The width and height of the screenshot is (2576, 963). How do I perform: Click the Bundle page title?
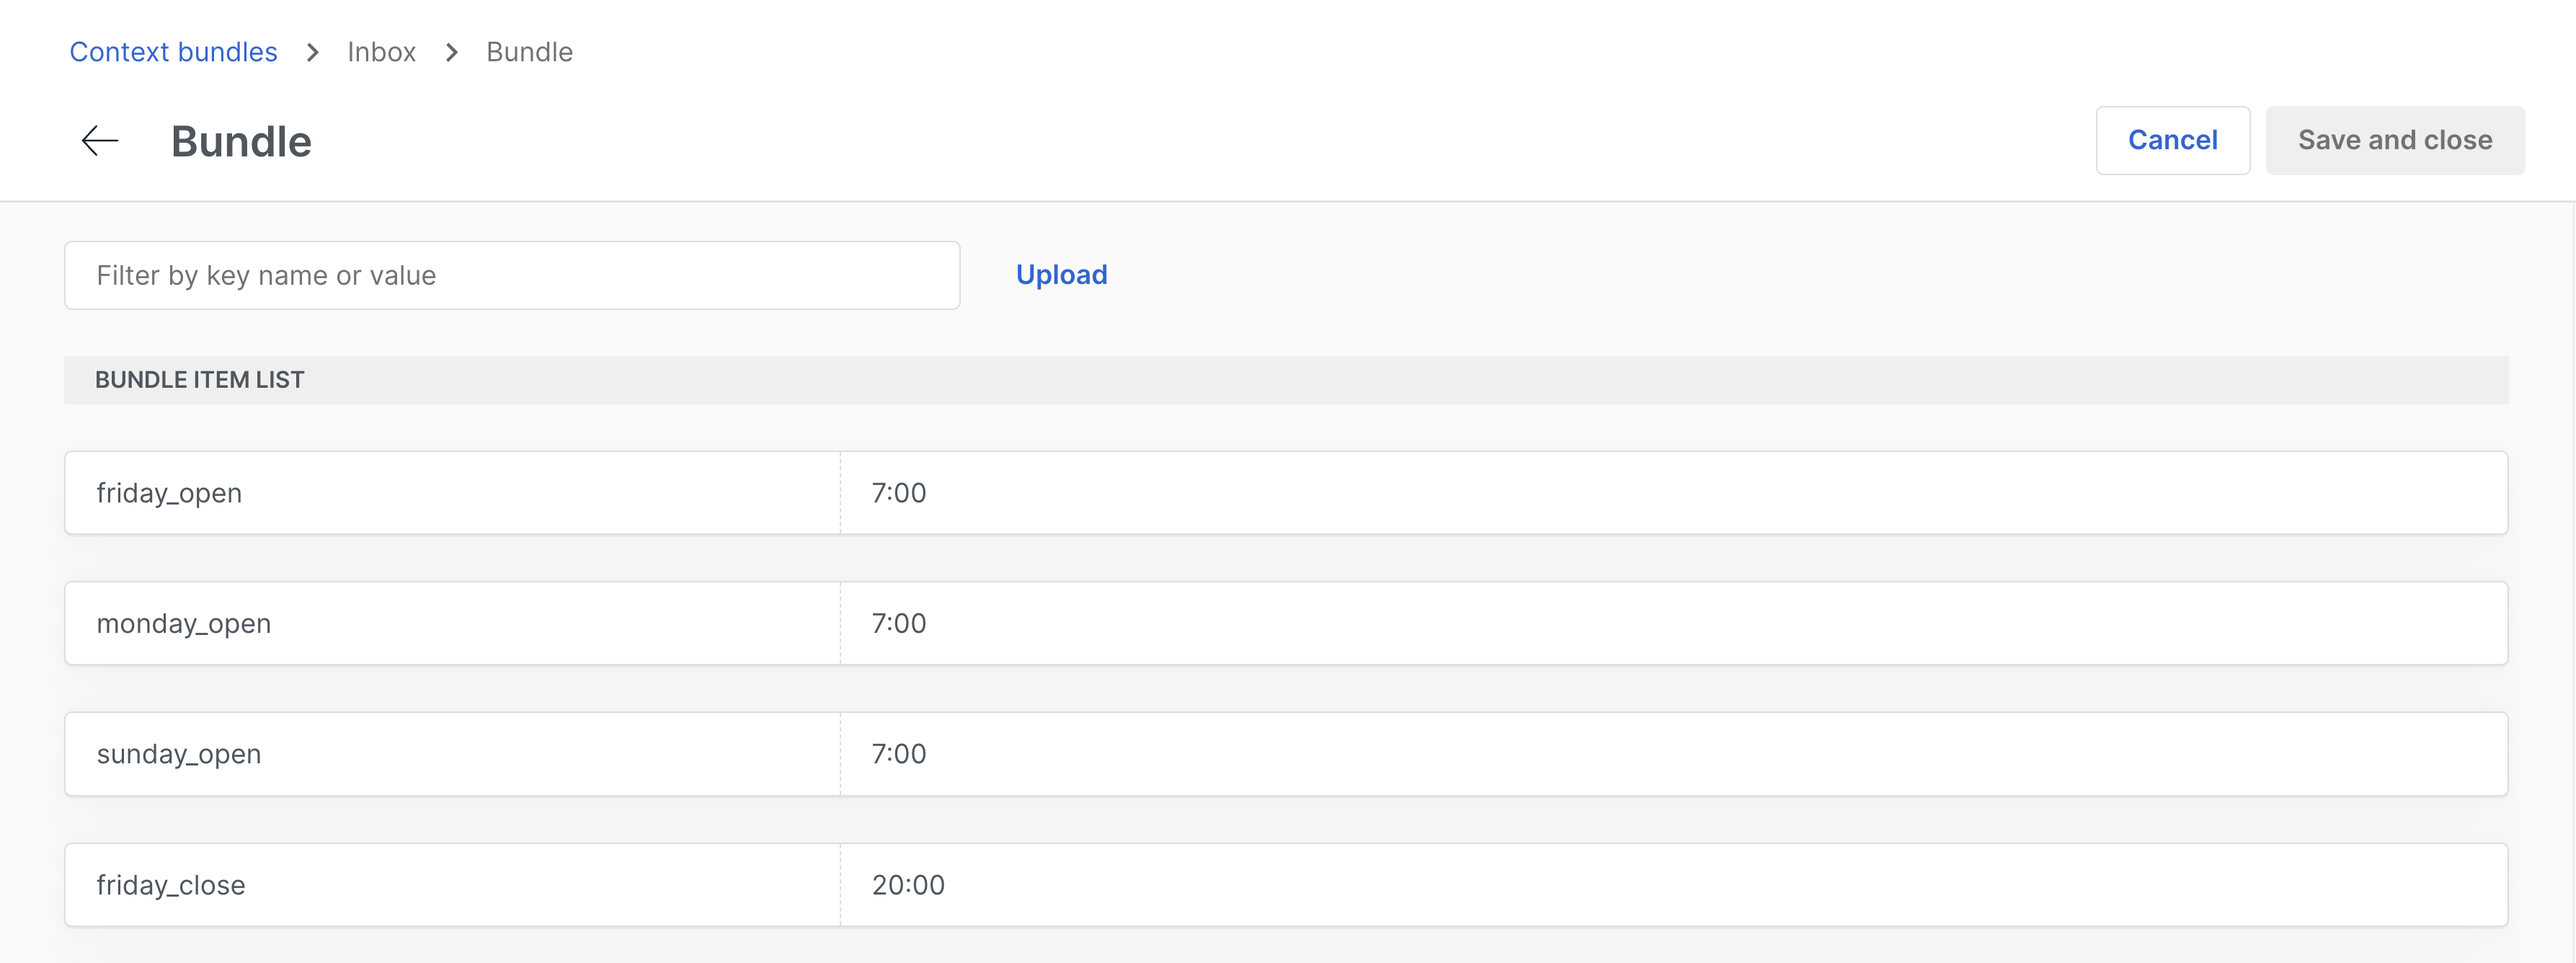(x=241, y=142)
